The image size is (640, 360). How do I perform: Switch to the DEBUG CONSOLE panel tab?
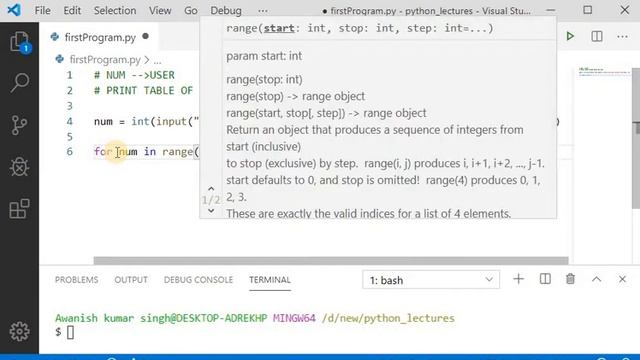pos(198,280)
